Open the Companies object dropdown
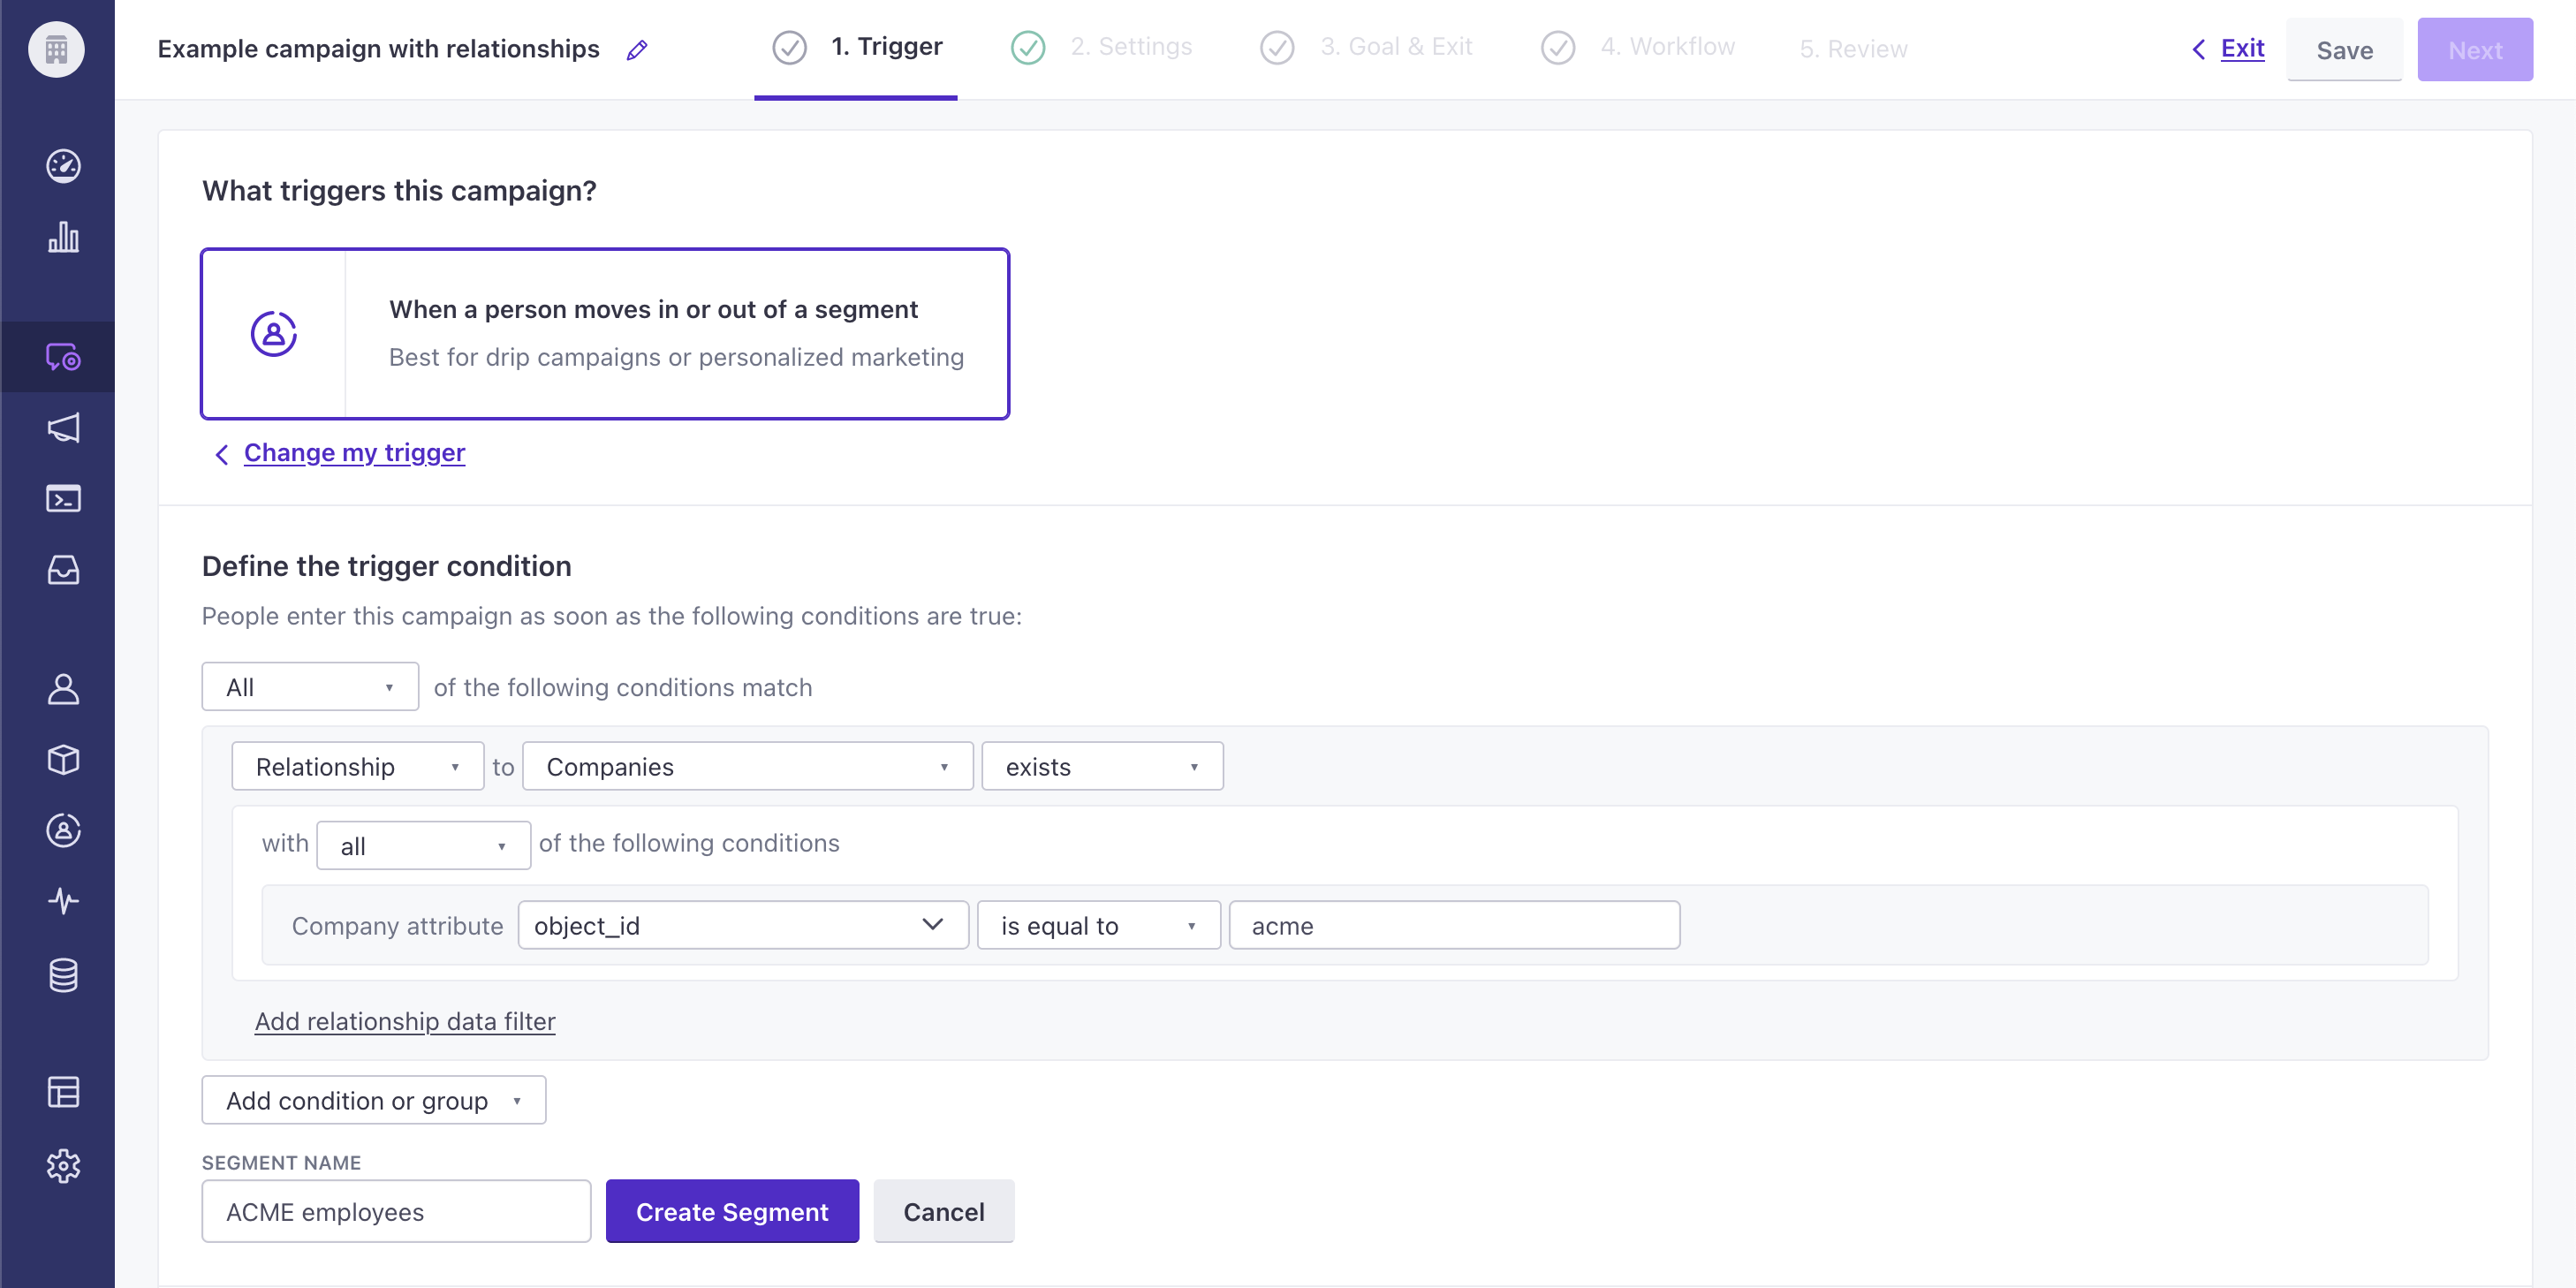 point(747,766)
